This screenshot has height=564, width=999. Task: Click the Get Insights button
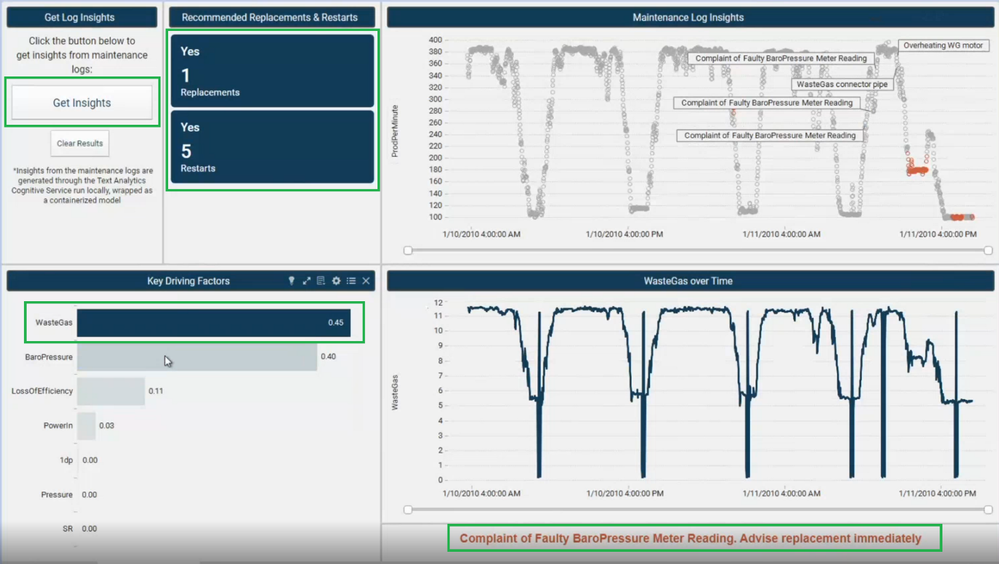82,103
